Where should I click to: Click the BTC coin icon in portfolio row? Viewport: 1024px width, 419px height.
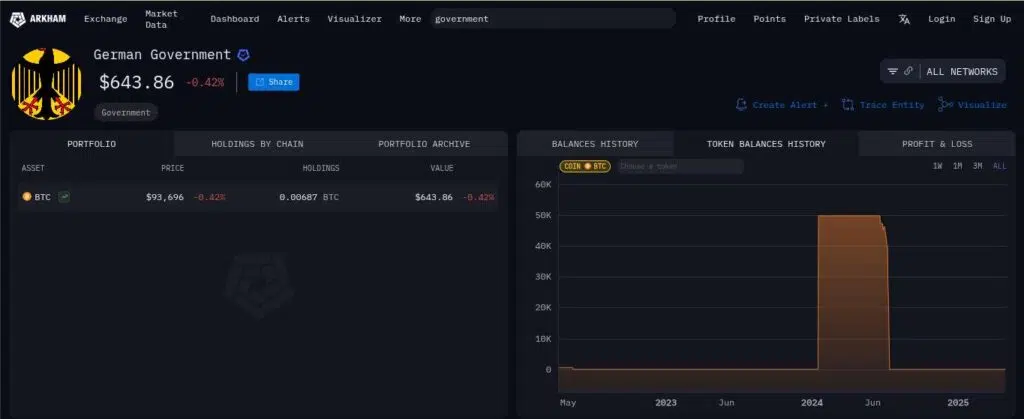point(27,196)
